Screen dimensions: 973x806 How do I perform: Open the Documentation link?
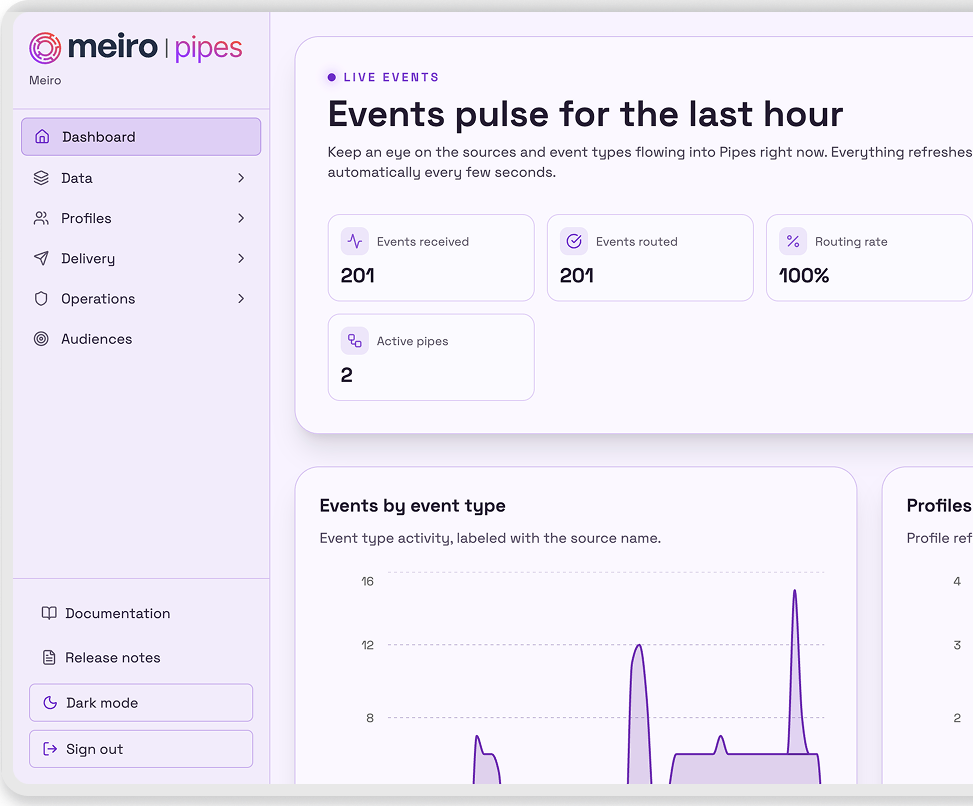point(141,613)
